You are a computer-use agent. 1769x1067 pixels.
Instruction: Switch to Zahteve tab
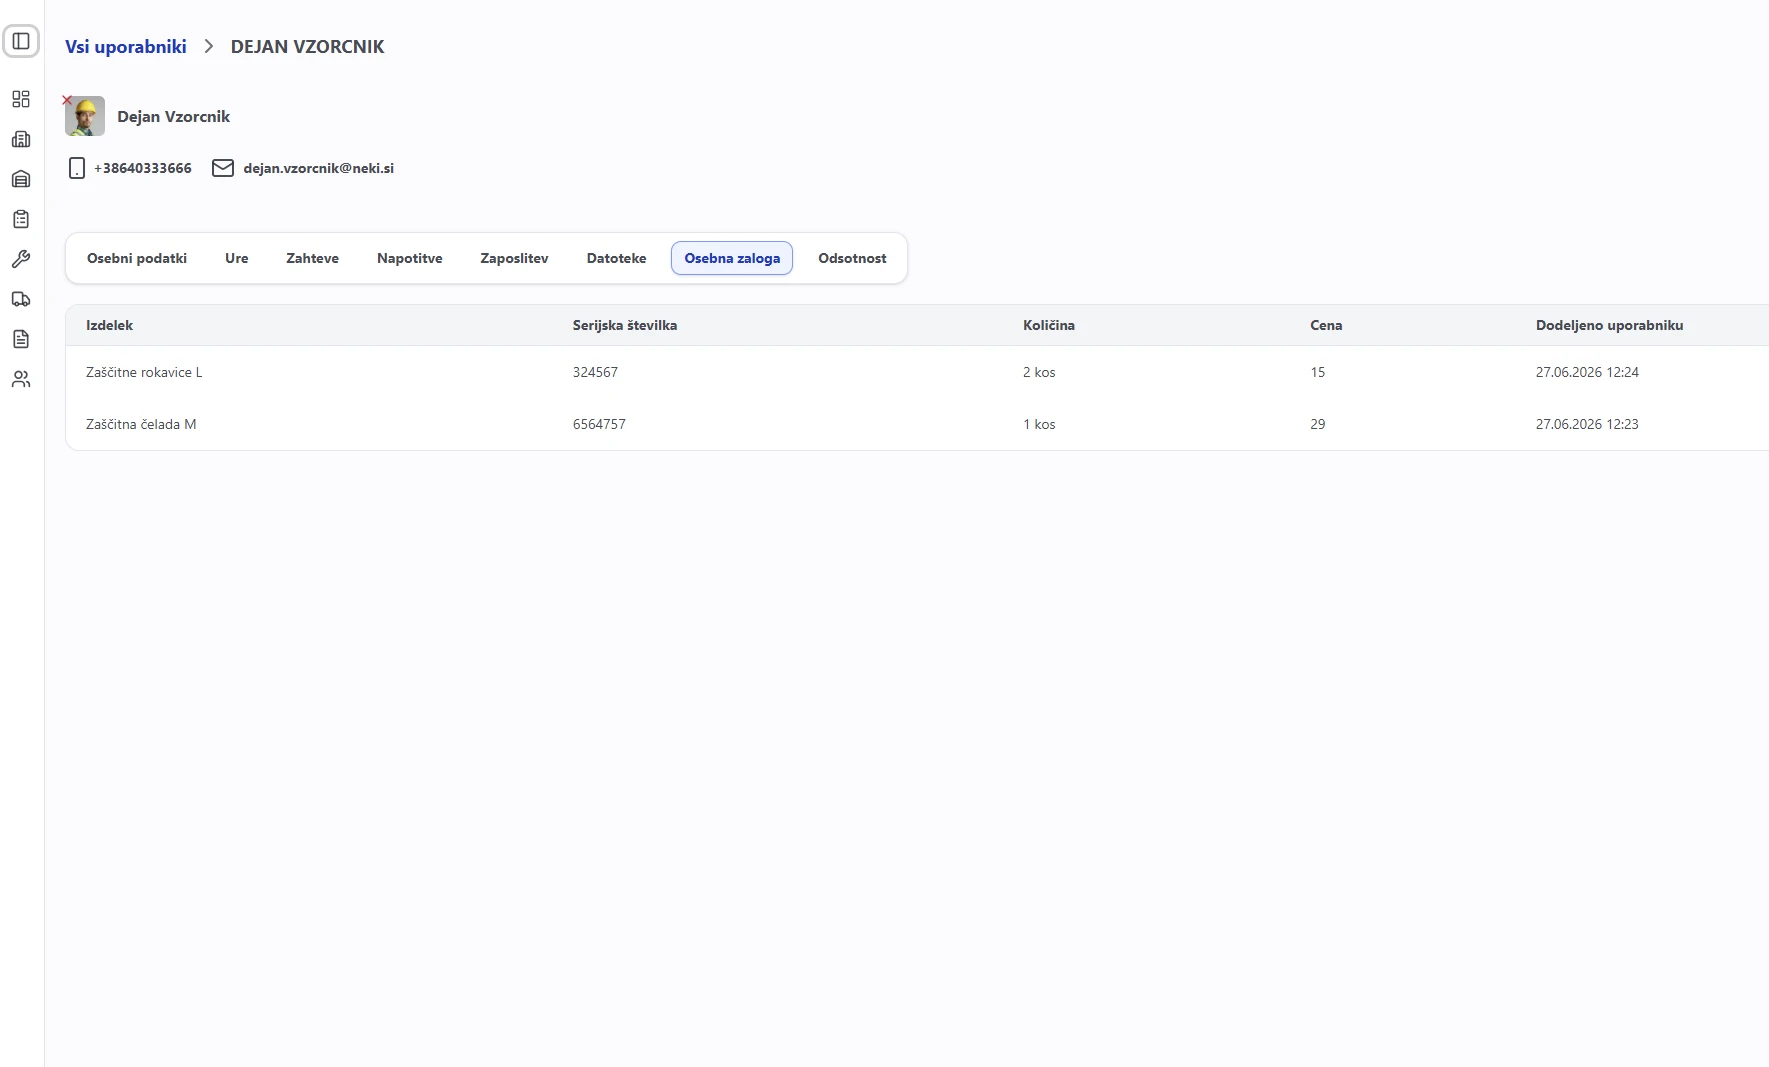[313, 258]
